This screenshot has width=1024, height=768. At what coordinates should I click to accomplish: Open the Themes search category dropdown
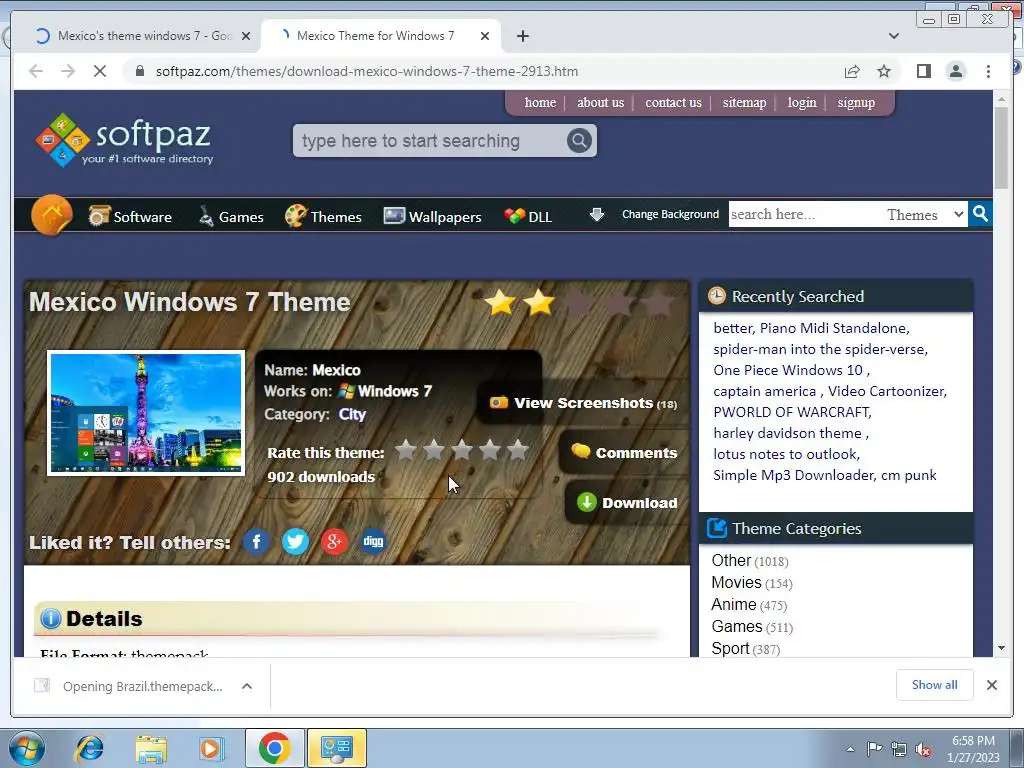tap(924, 214)
